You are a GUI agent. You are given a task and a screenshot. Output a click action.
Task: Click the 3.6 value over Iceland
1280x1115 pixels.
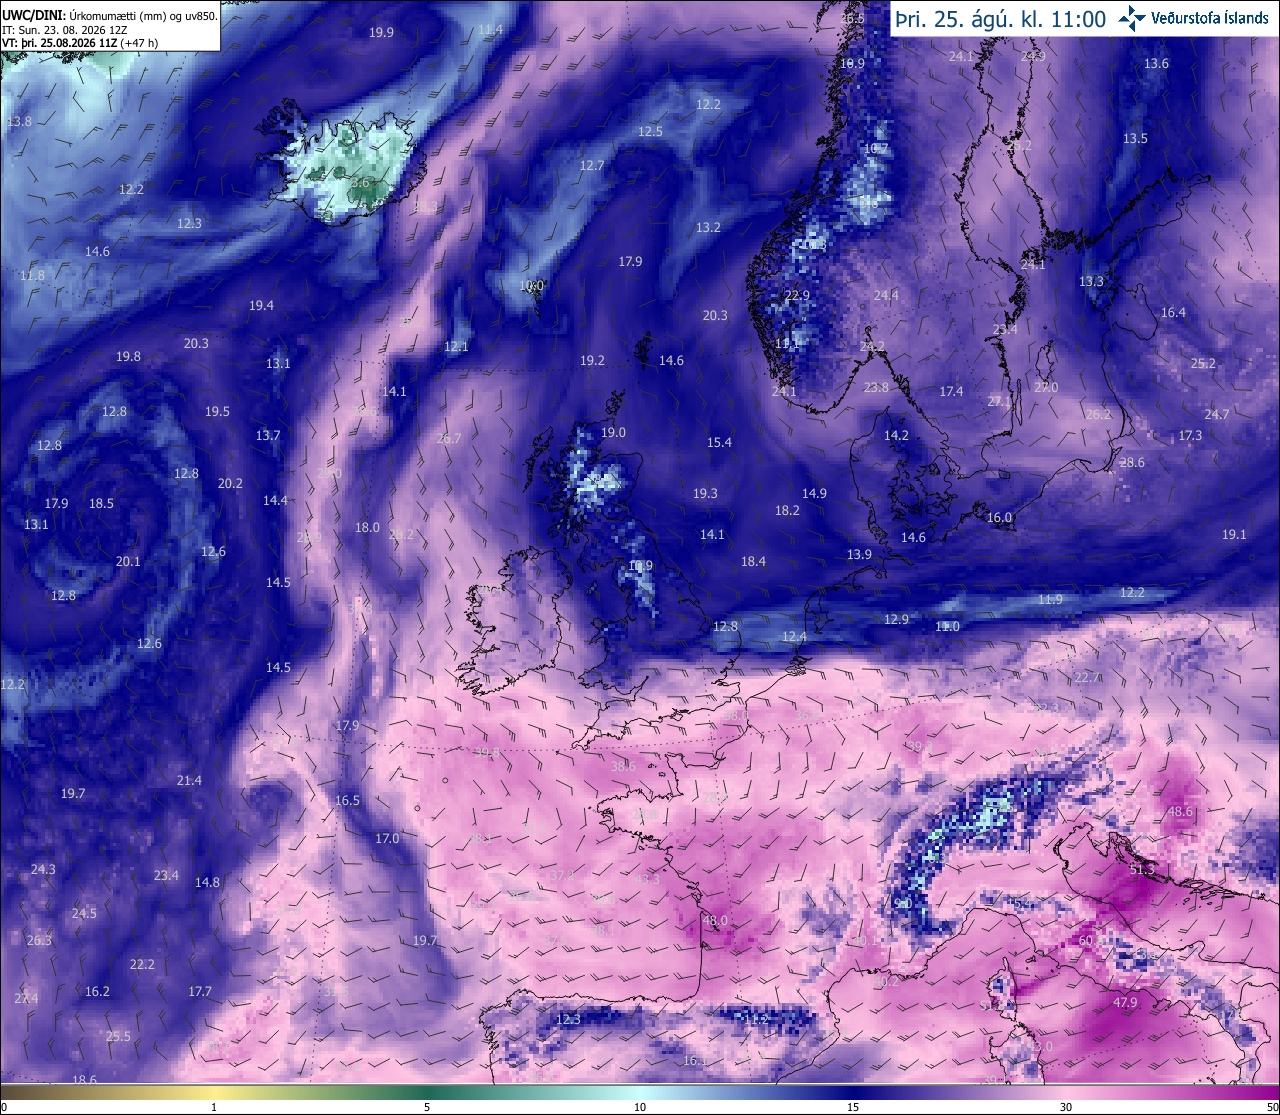[361, 183]
